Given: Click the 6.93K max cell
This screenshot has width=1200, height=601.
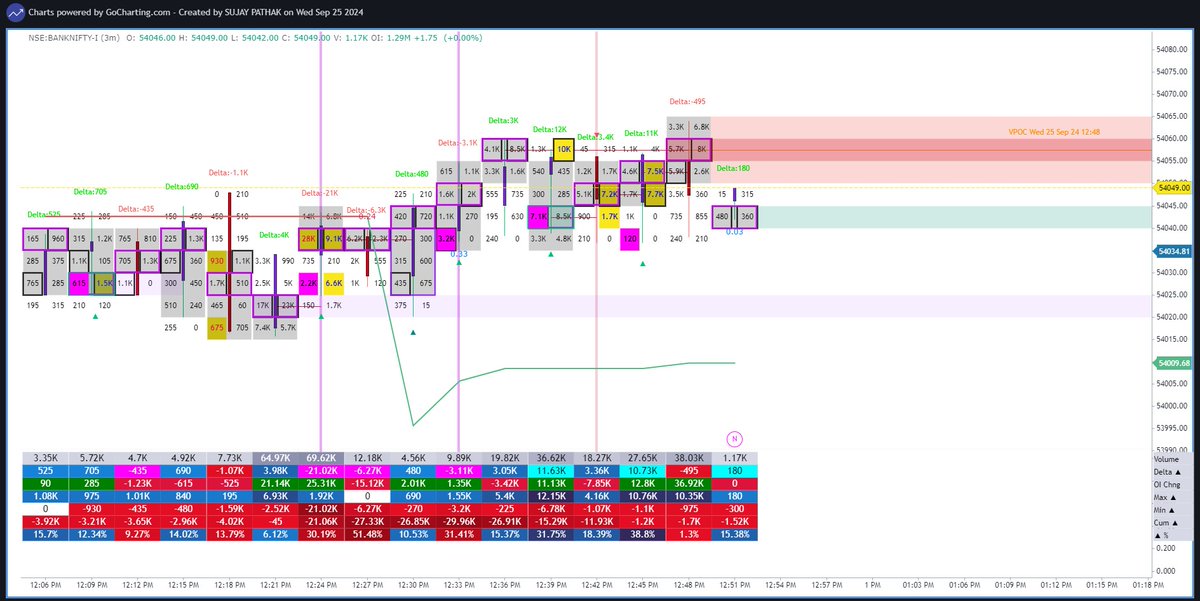Looking at the screenshot, I should tap(273, 497).
